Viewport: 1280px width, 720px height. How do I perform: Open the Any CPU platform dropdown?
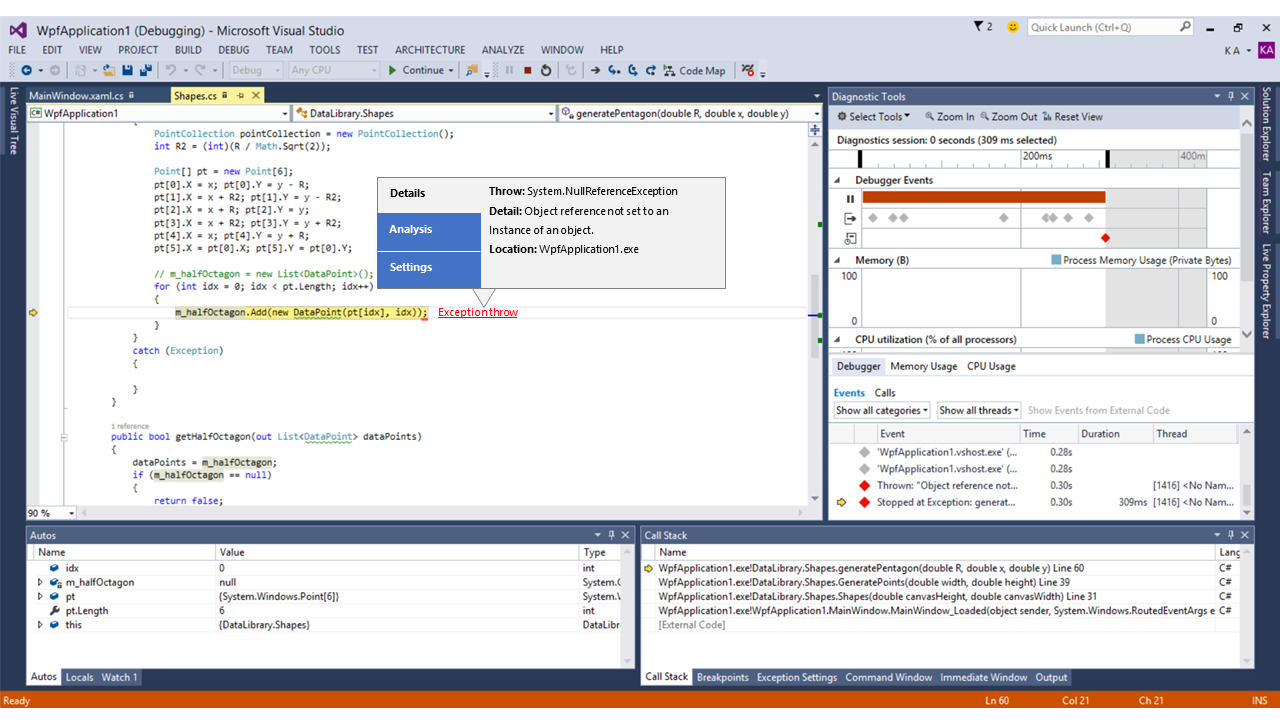pyautogui.click(x=334, y=70)
